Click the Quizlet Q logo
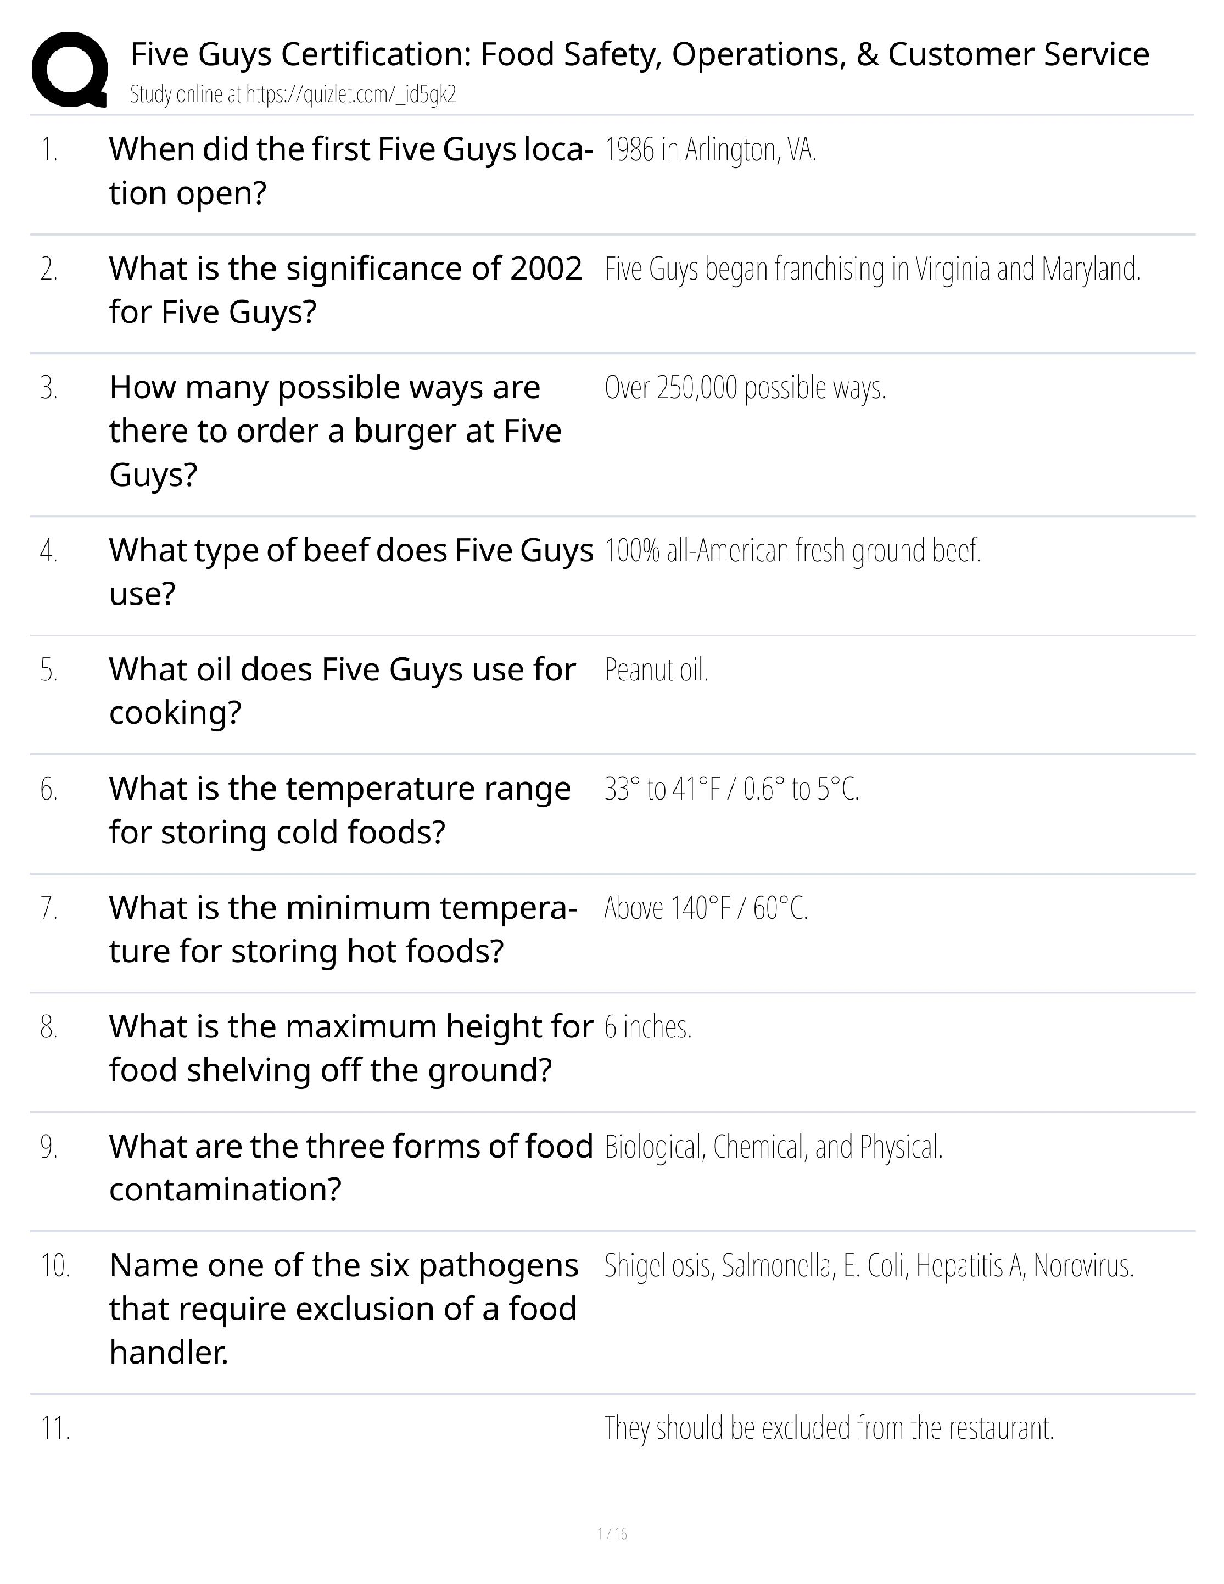 click(x=70, y=69)
